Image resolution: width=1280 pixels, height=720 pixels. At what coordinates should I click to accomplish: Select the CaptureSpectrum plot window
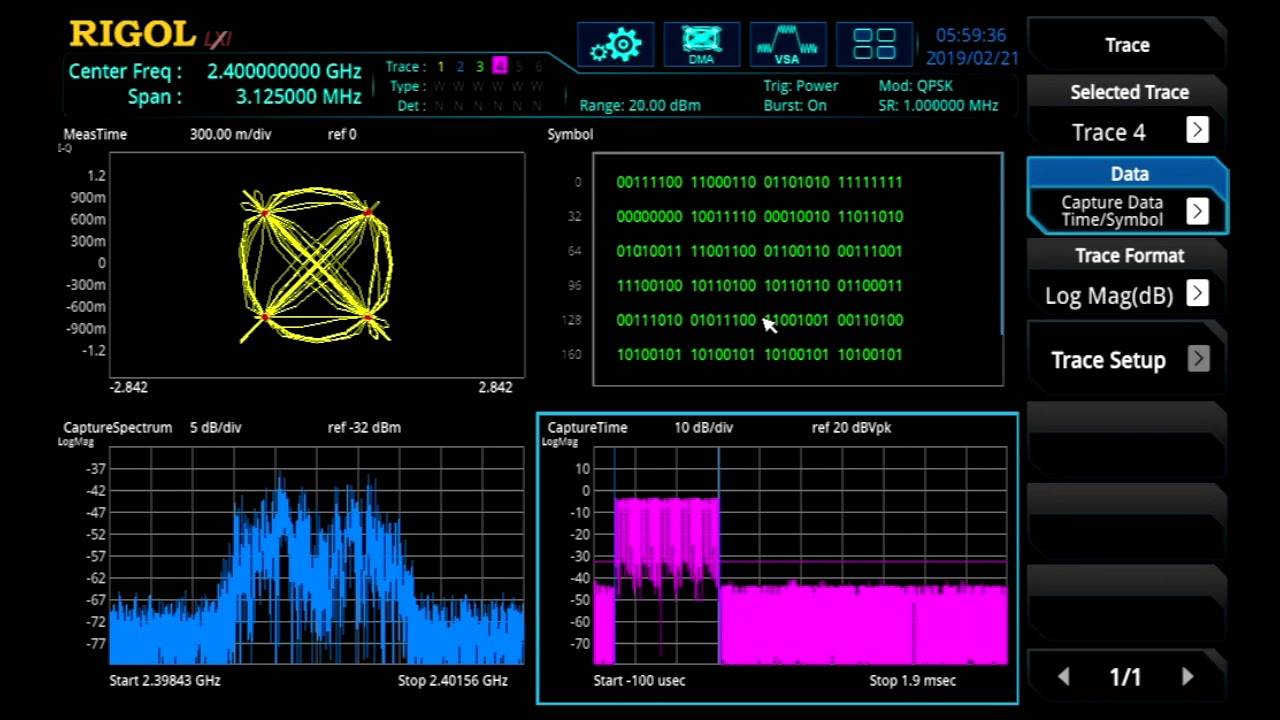tap(317, 556)
